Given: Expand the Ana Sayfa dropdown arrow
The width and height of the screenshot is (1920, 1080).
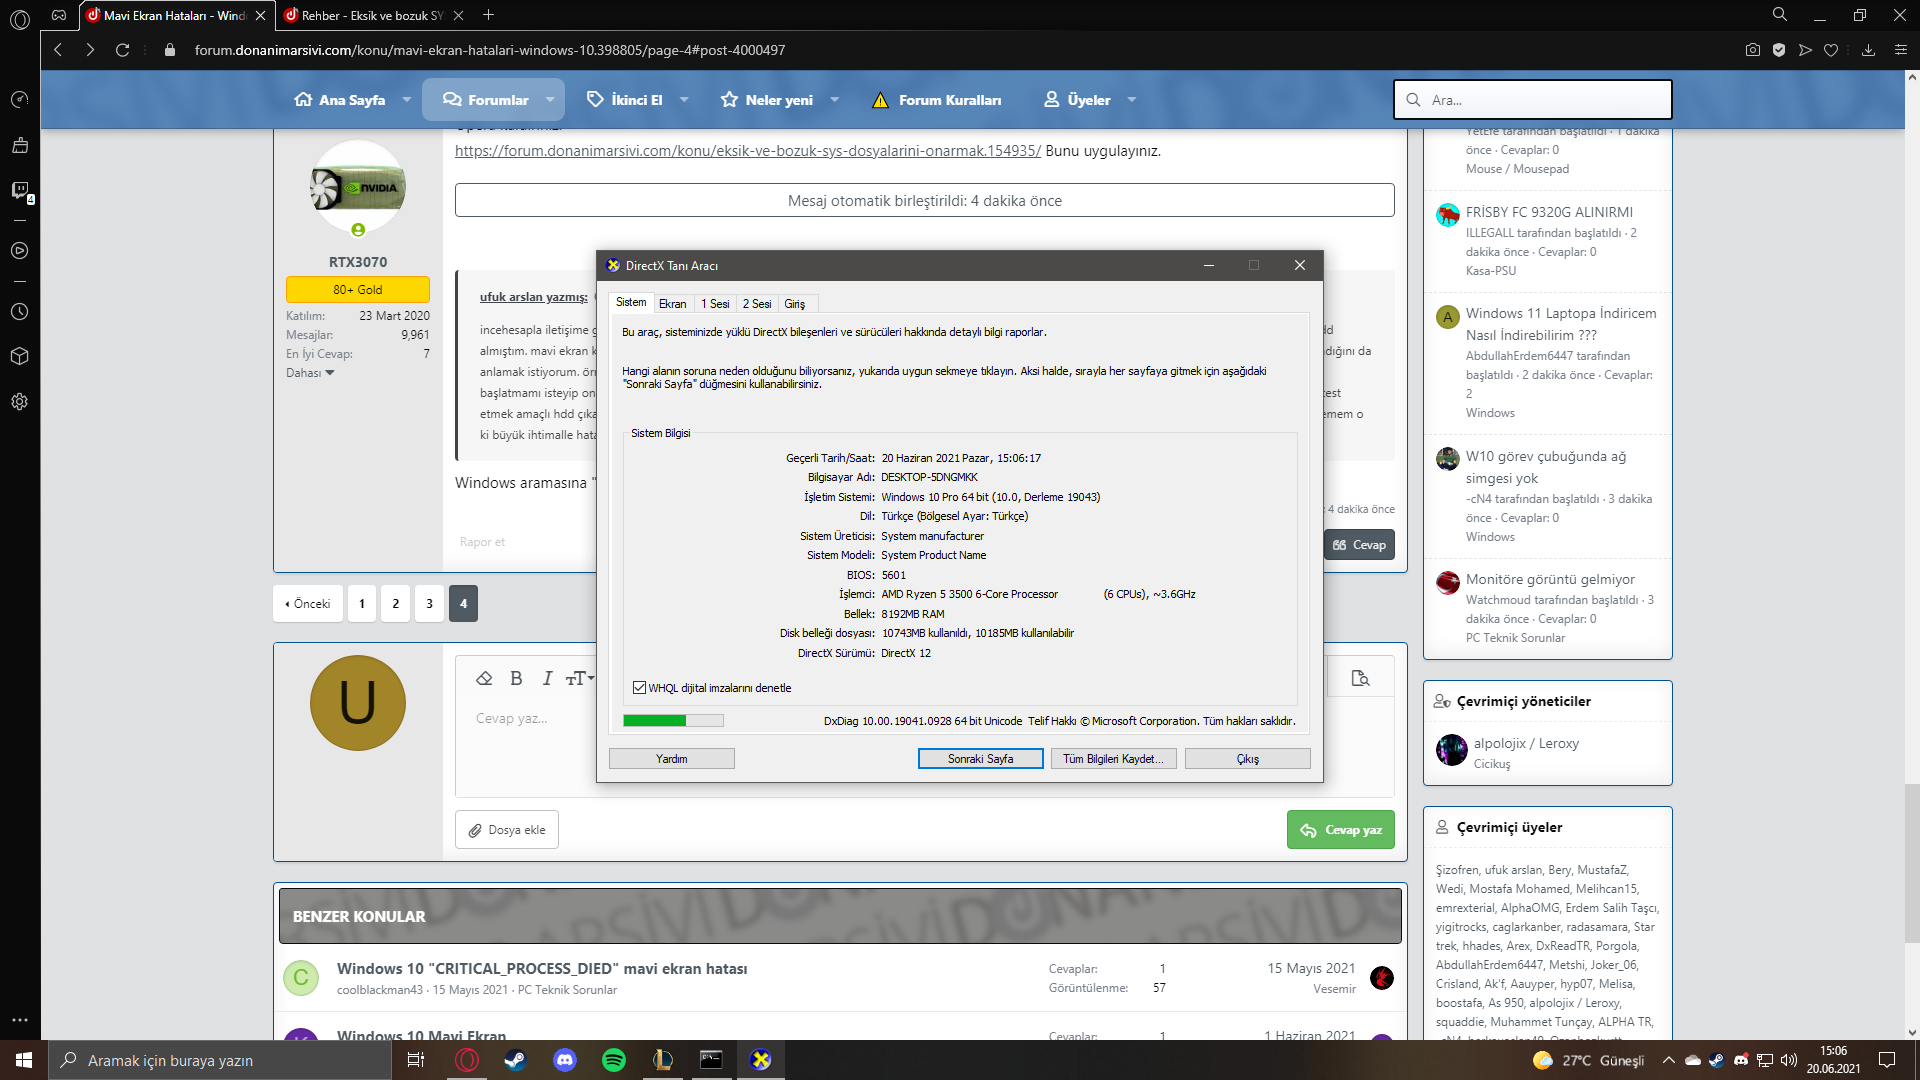Looking at the screenshot, I should click(407, 100).
